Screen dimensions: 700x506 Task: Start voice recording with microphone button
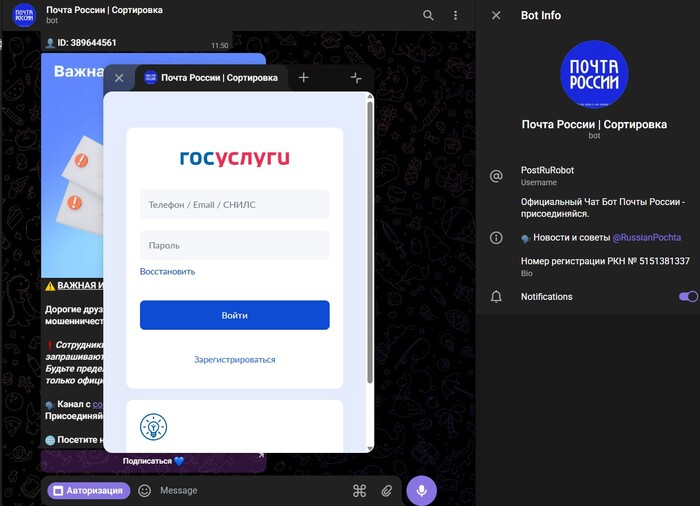421,491
